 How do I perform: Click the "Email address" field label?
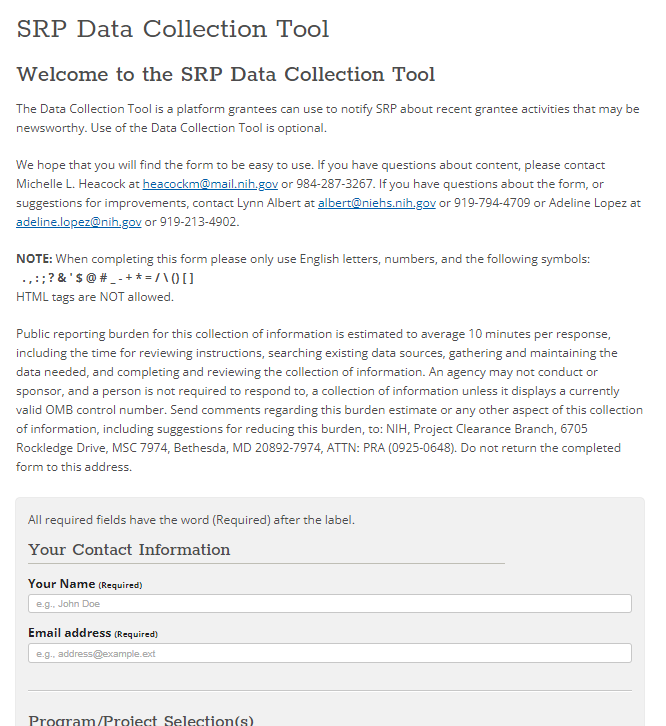69,633
